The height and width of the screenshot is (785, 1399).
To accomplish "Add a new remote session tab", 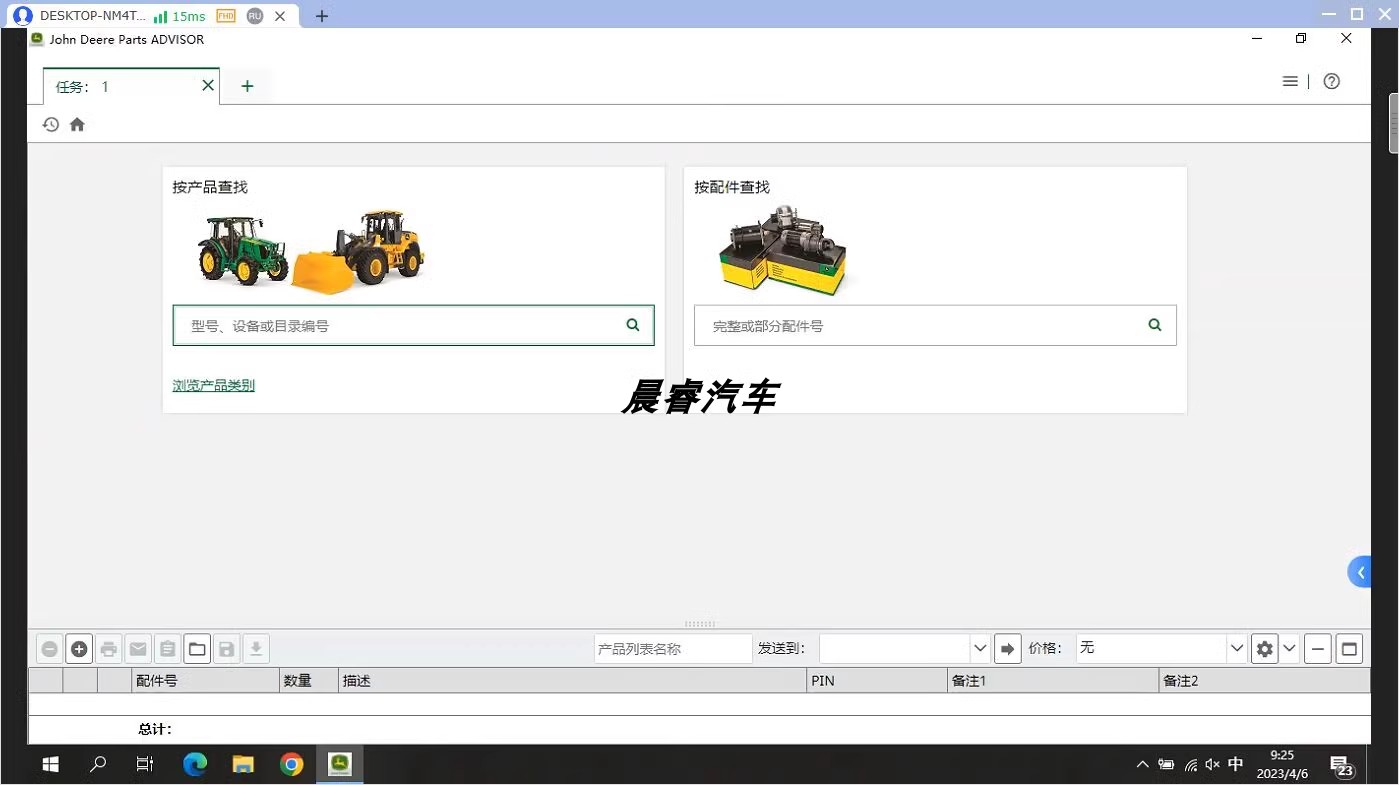I will point(321,16).
